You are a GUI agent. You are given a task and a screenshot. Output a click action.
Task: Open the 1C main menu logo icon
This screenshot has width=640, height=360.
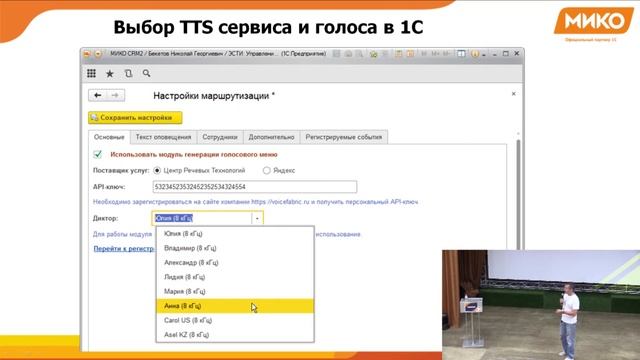[87, 53]
